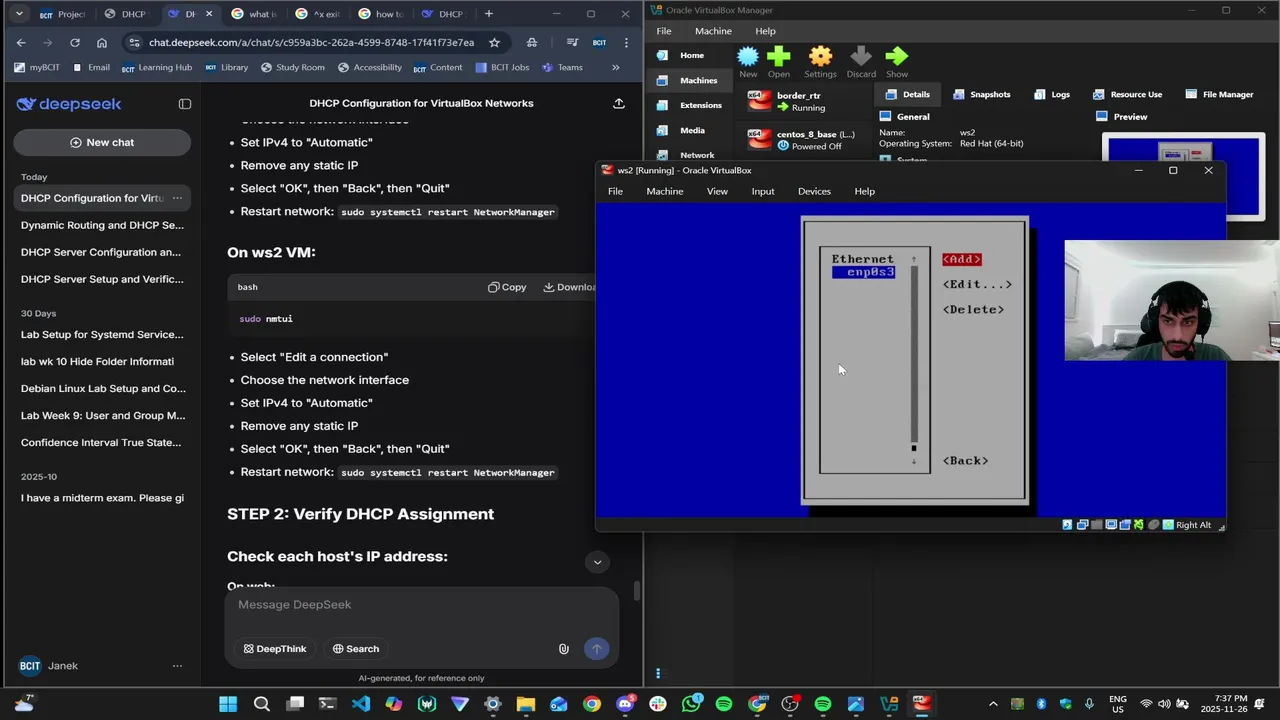Open Home section in VirtualBox Manager sidebar
Screen dimensions: 1280x720
[x=690, y=55]
